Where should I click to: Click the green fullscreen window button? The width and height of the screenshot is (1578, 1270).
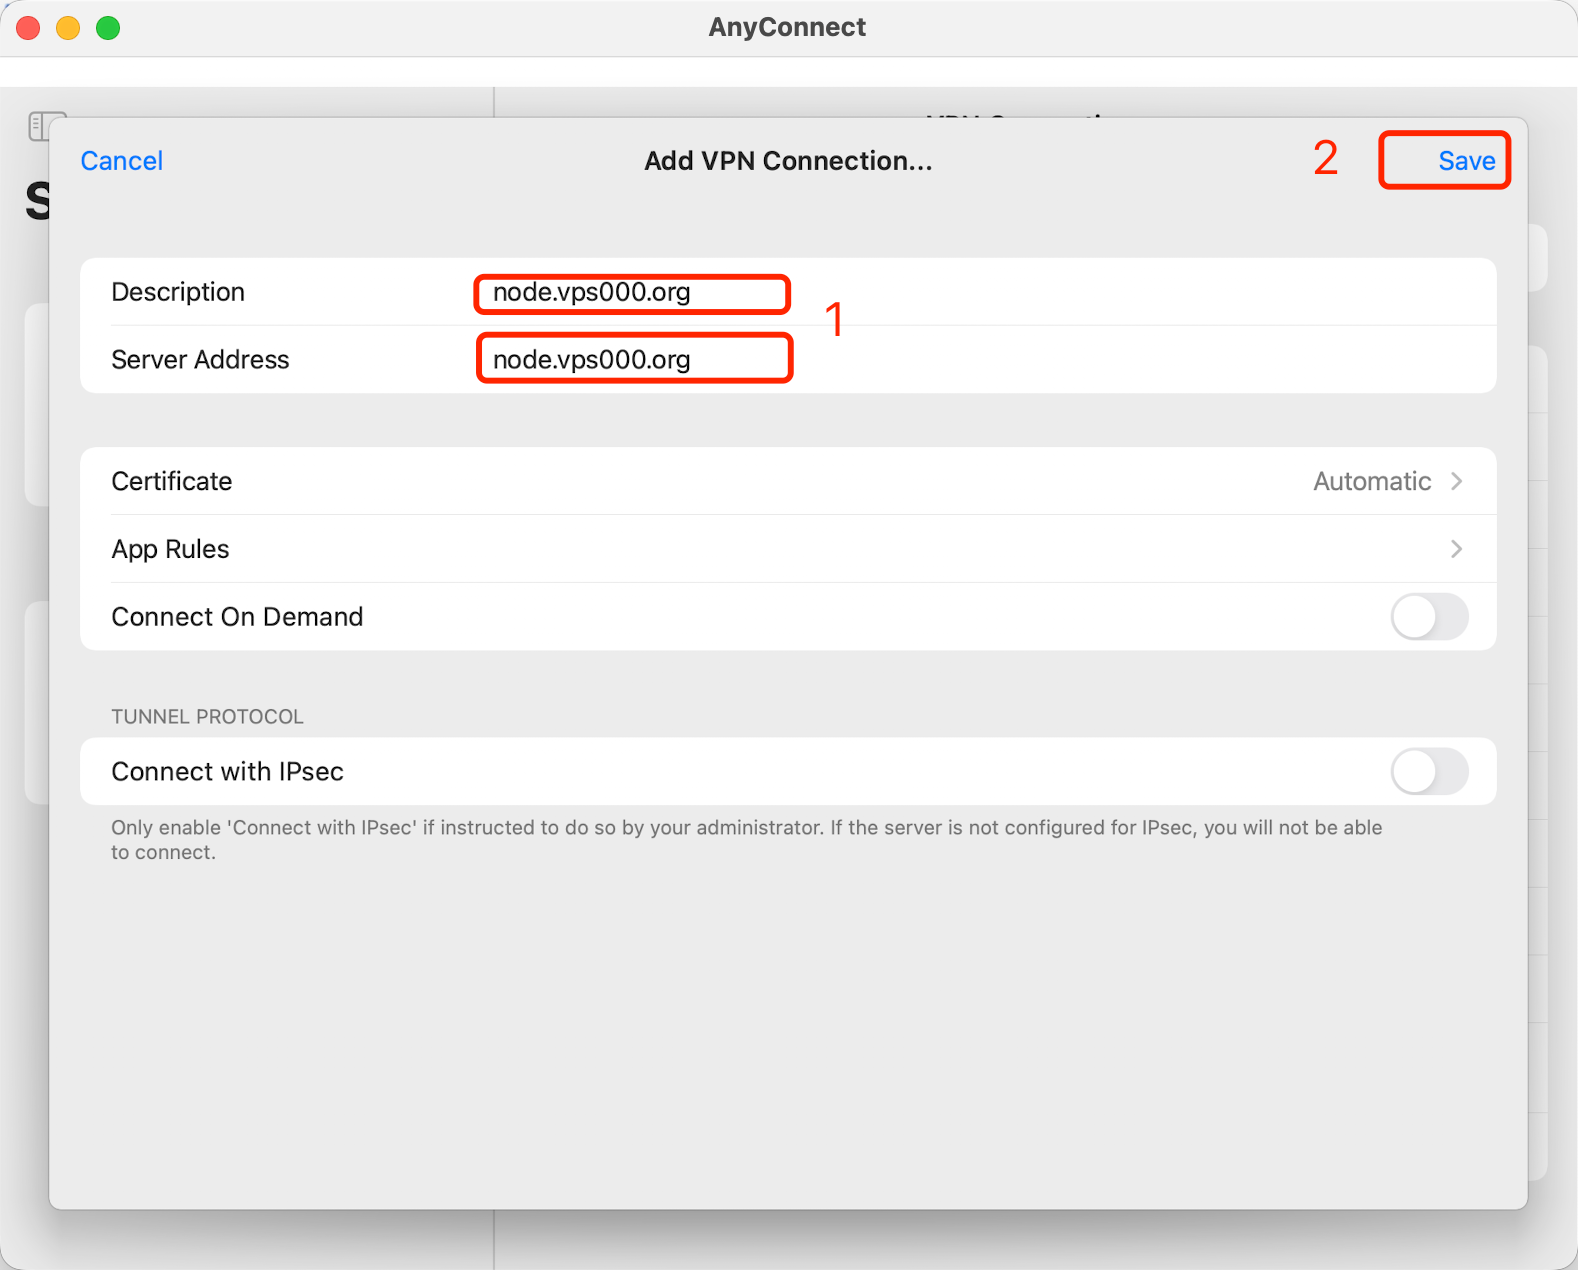coord(108,28)
